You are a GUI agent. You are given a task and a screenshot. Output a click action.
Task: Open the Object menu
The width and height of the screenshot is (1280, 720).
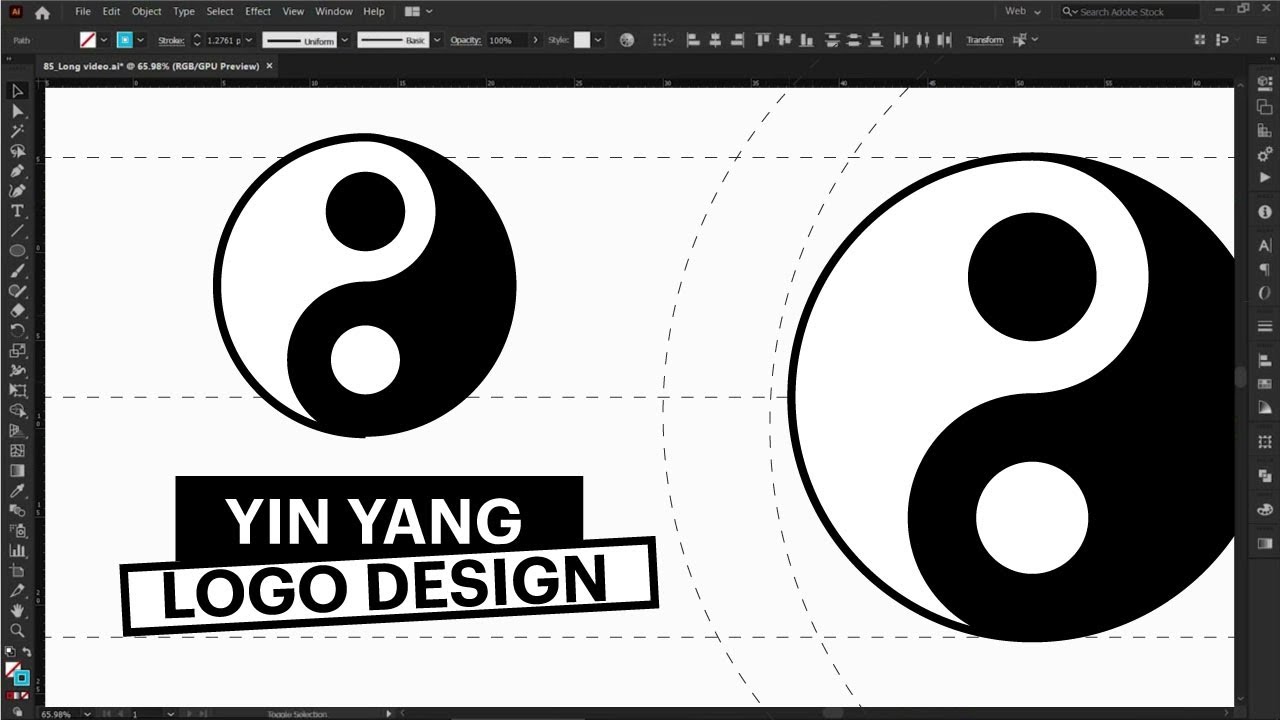click(147, 12)
